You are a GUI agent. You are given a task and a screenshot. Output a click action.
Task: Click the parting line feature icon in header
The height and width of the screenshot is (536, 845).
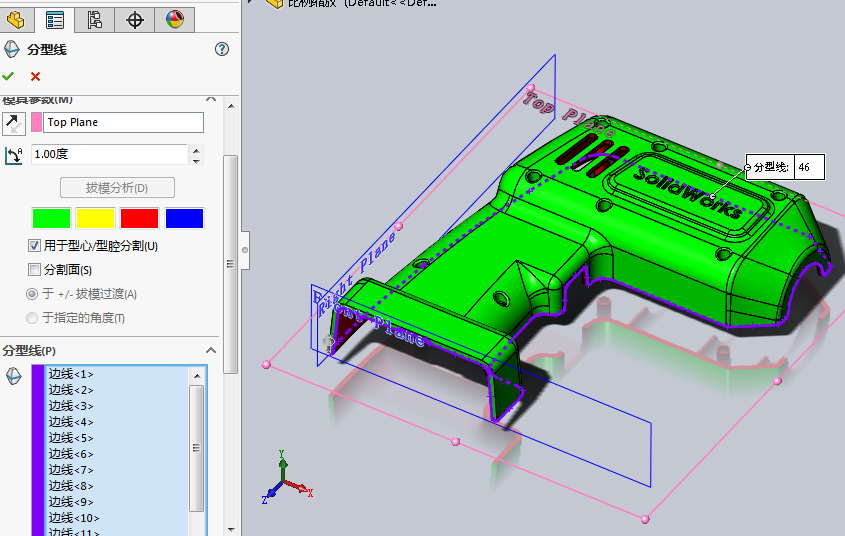coord(11,50)
